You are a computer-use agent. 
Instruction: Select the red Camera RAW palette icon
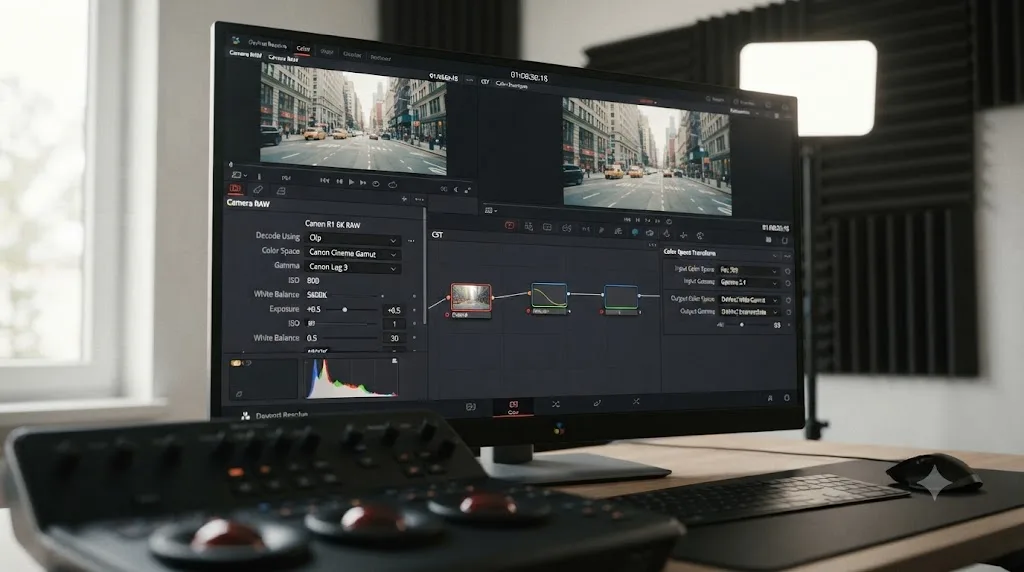(x=236, y=189)
